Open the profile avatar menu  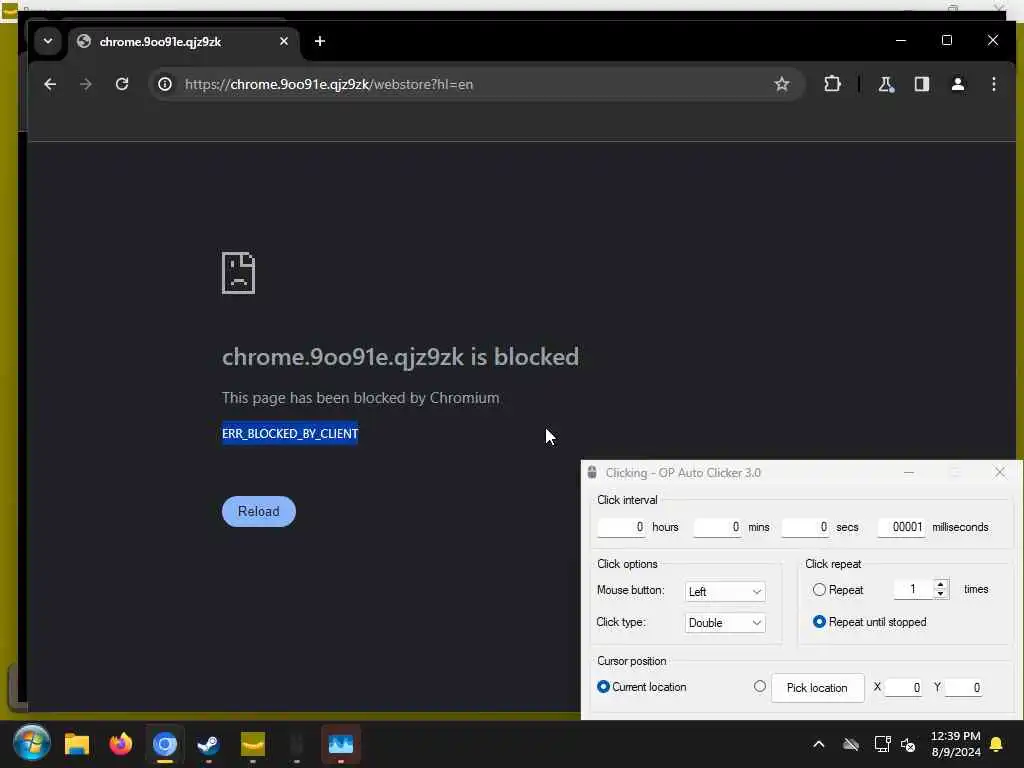point(957,84)
